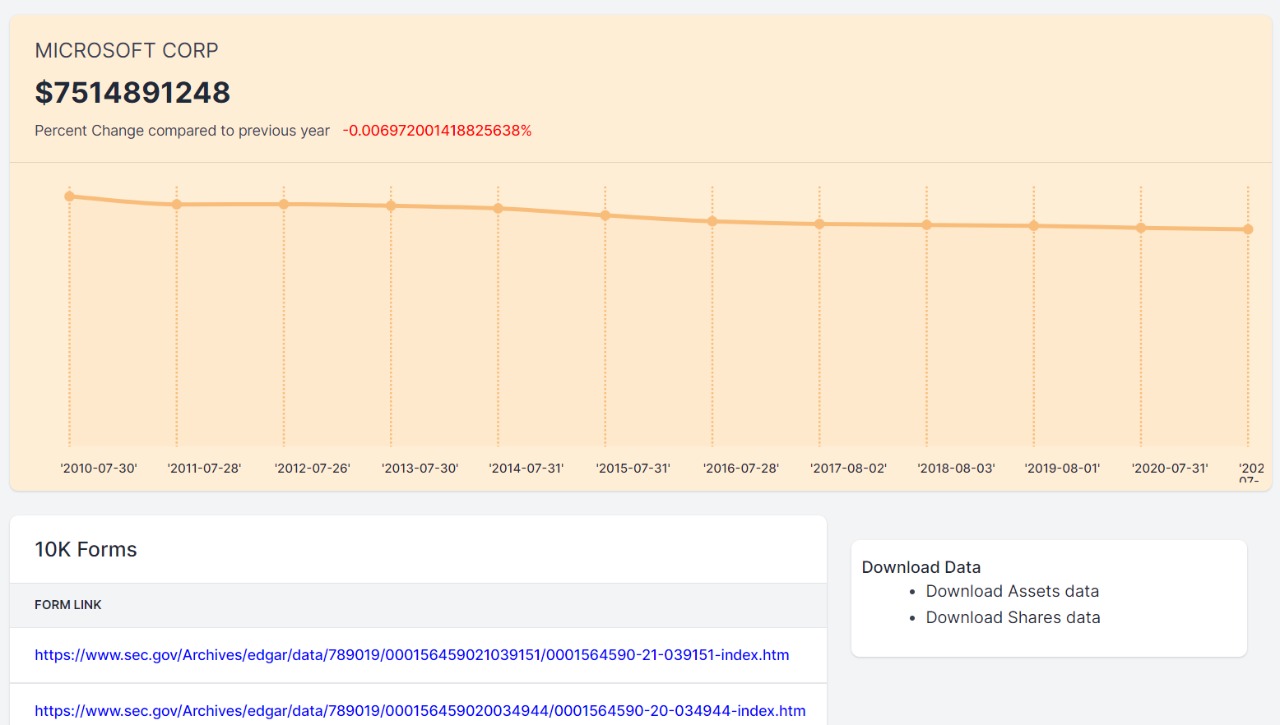The width and height of the screenshot is (1280, 725).
Task: Select the chart data point for 2013-07-30
Action: [391, 206]
